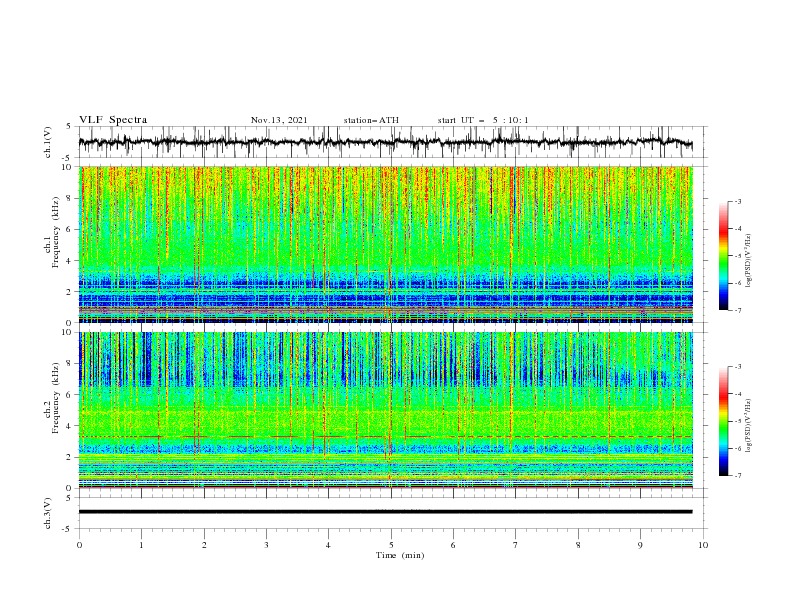The width and height of the screenshot is (792, 612).
Task: Click the time axis tick label '7'
Action: point(516,545)
